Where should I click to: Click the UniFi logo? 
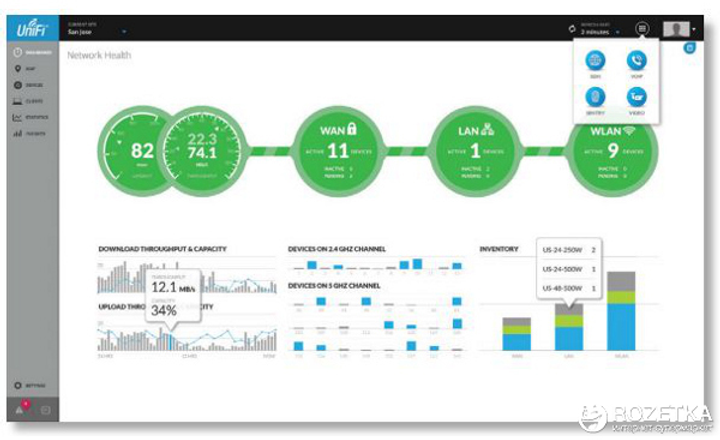click(x=33, y=28)
